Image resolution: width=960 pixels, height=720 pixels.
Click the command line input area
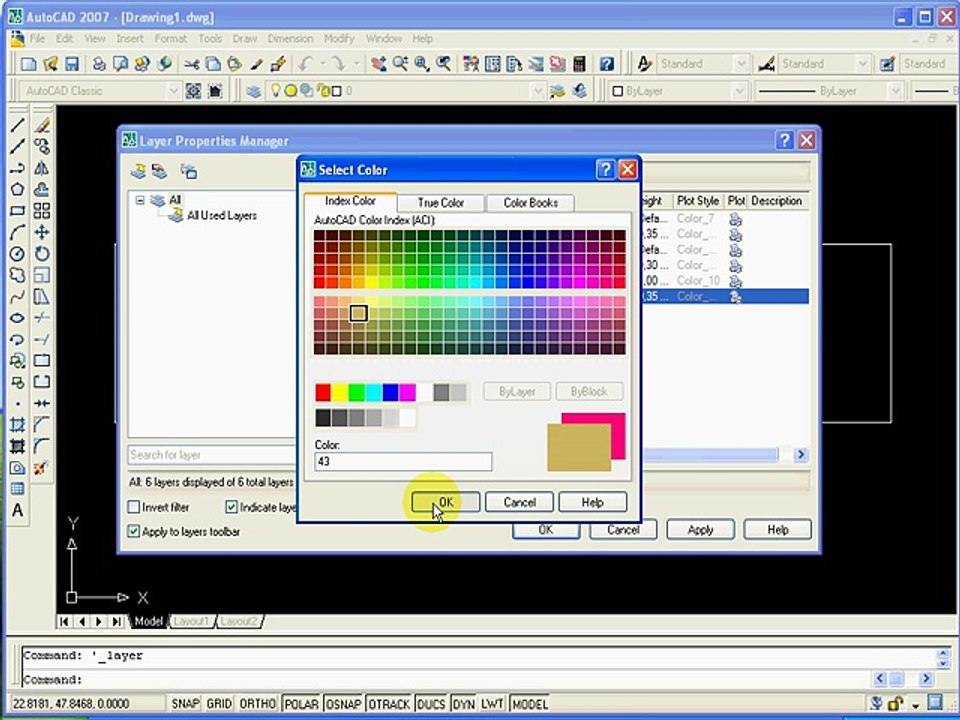(x=447, y=680)
